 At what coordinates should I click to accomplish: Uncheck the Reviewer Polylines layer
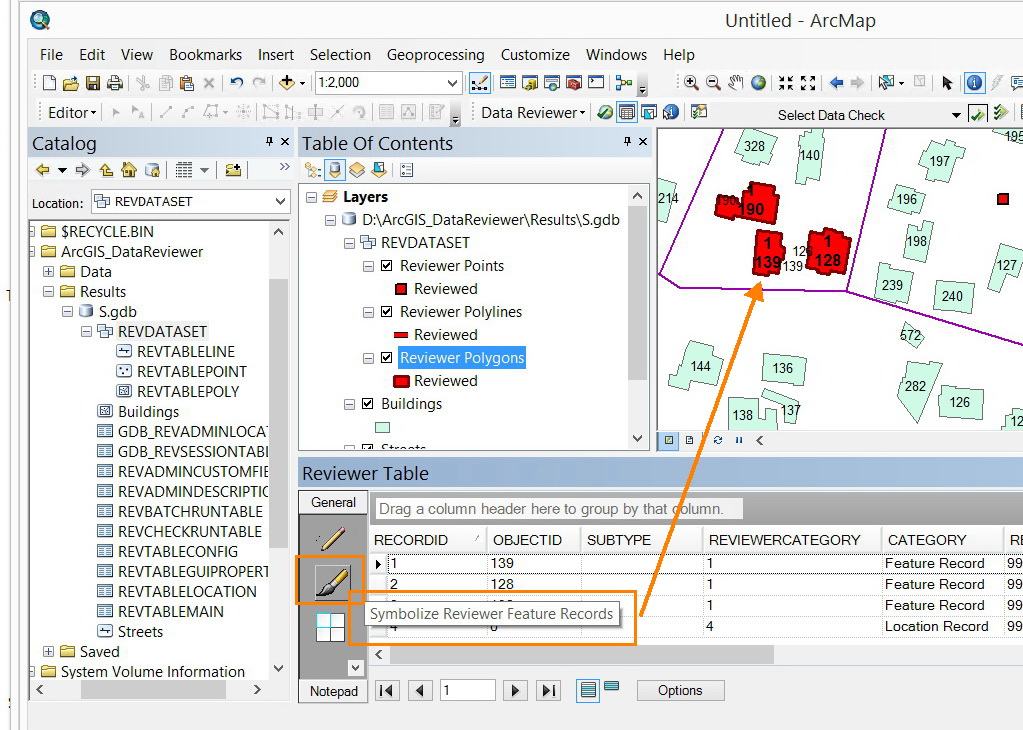point(386,311)
